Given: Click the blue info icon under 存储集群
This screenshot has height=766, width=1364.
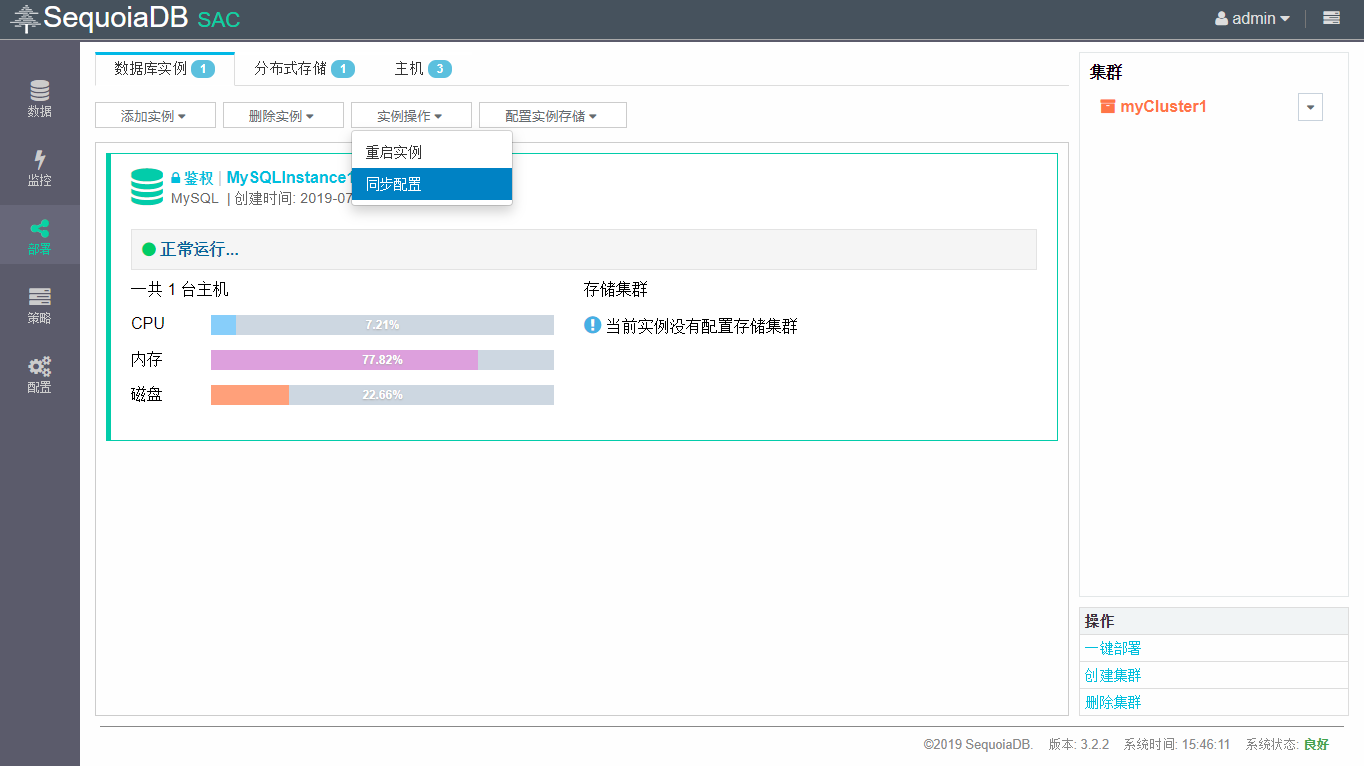Looking at the screenshot, I should (x=592, y=325).
